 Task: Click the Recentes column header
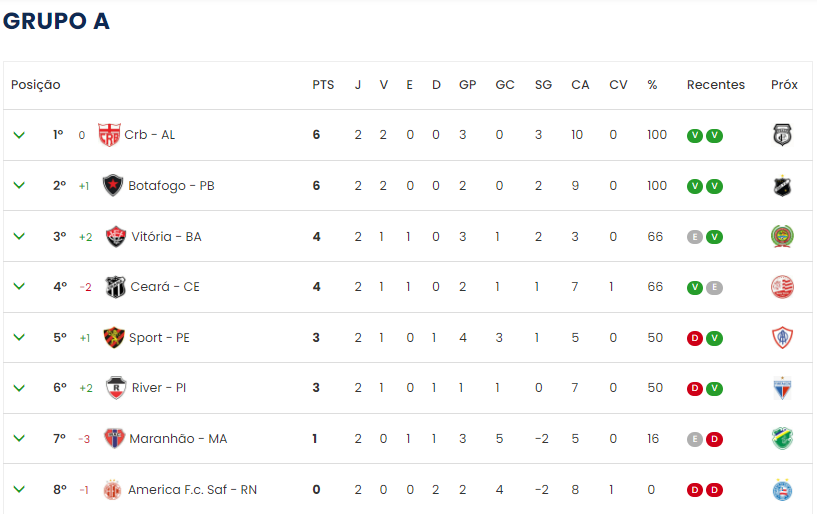tap(715, 85)
